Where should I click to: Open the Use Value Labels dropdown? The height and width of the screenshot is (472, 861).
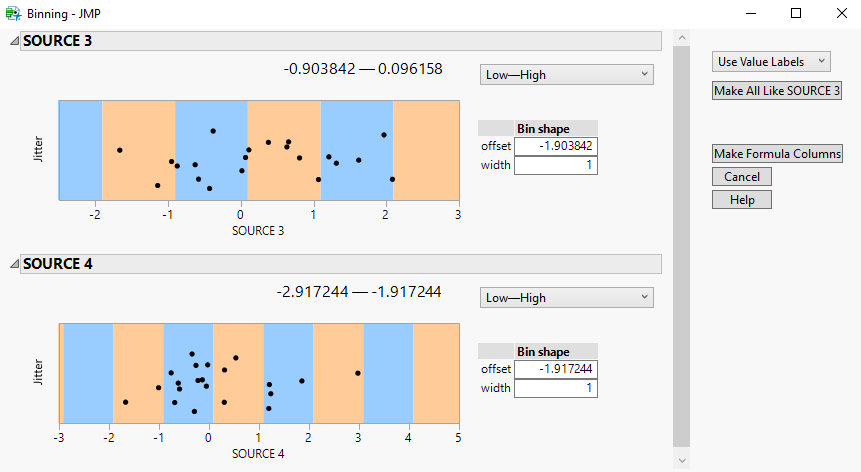(772, 61)
